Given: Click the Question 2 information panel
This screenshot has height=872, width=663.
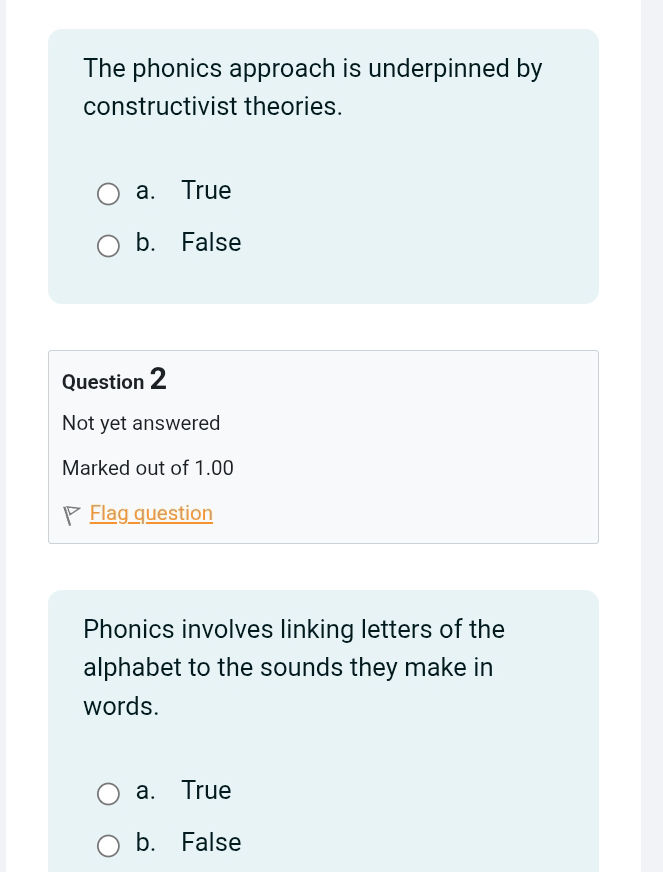Looking at the screenshot, I should tap(323, 447).
